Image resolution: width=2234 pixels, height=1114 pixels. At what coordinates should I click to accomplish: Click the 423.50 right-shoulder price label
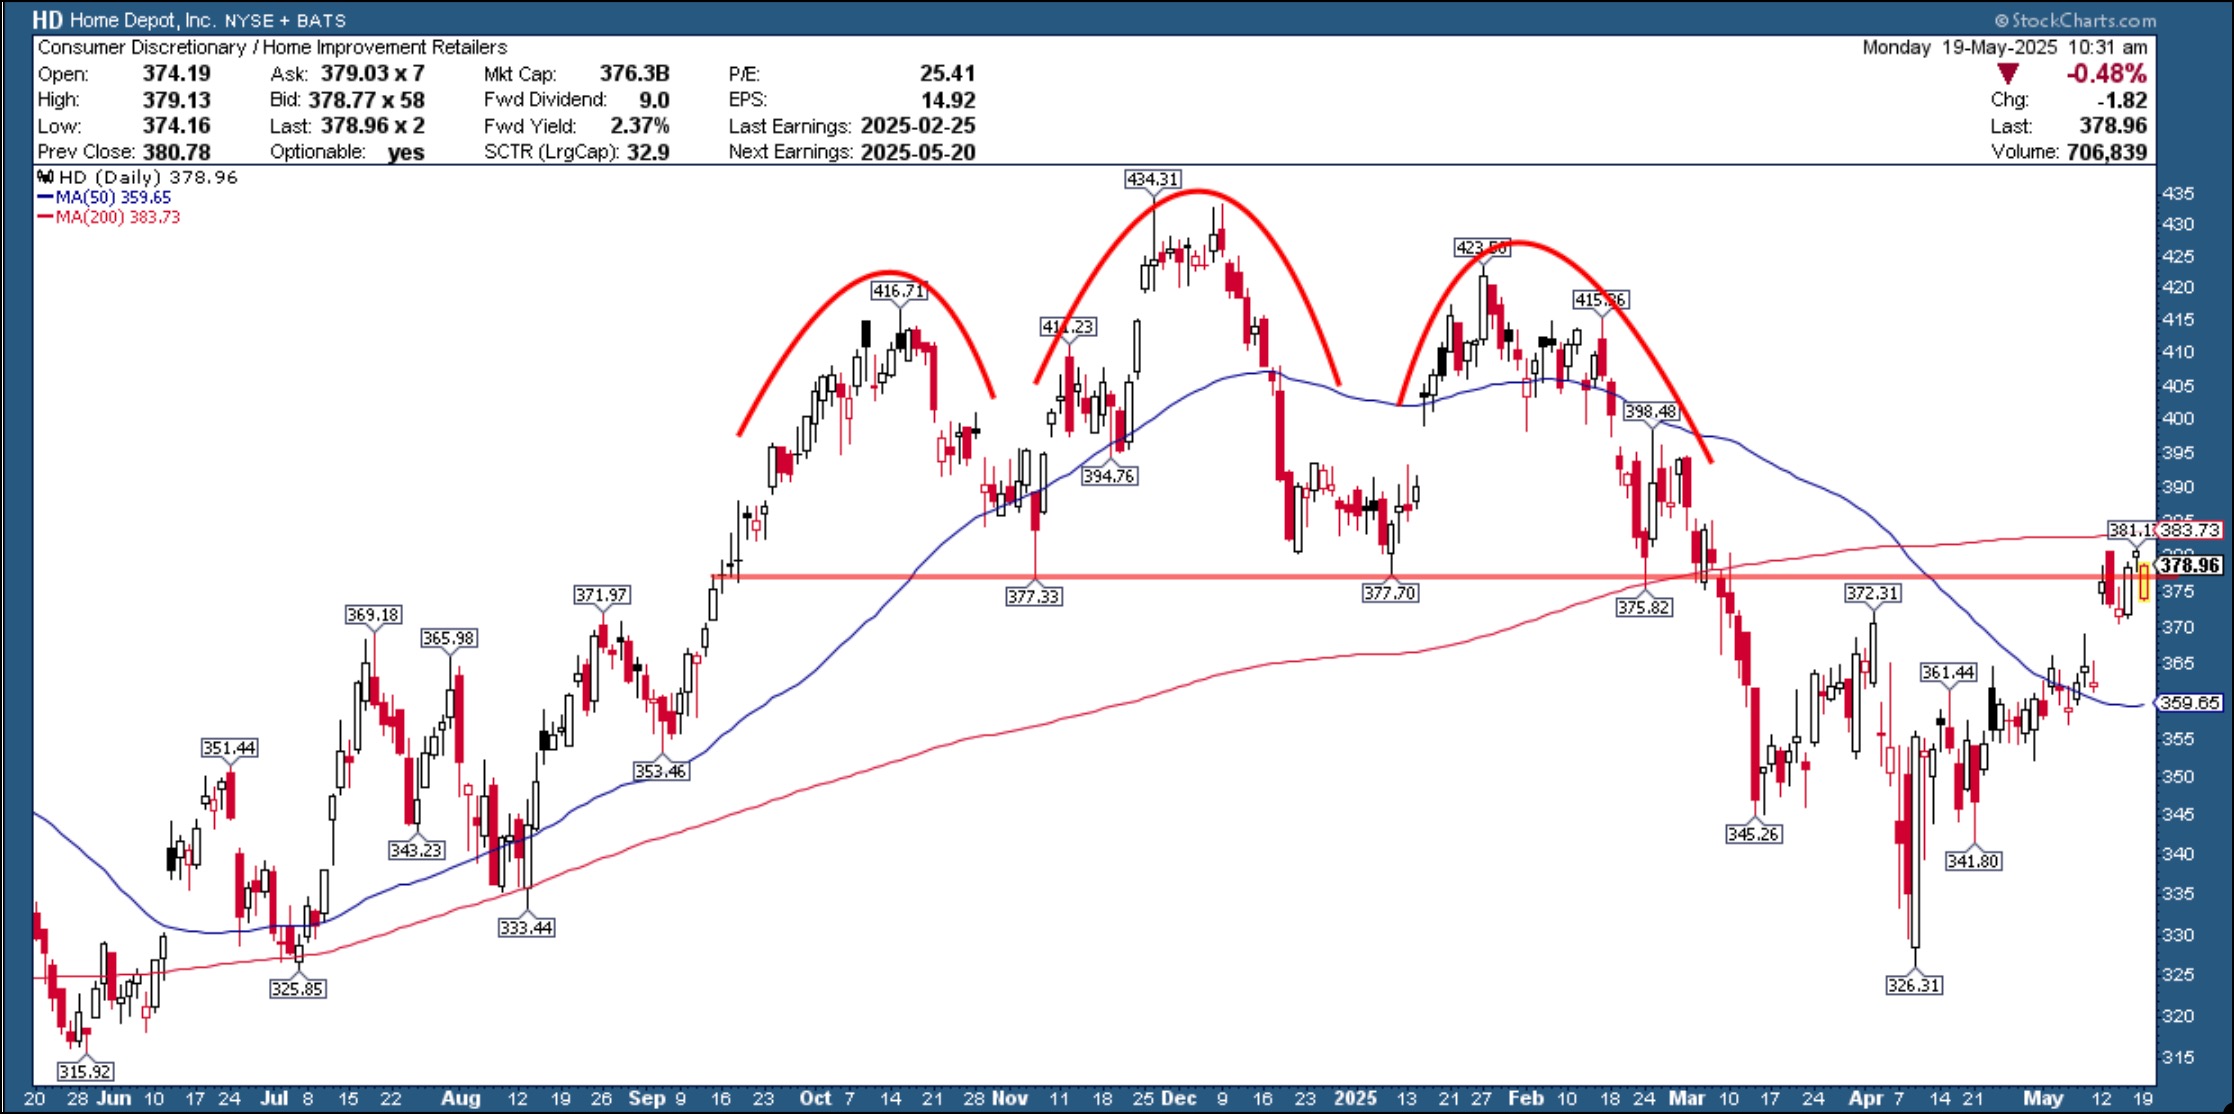[x=1481, y=247]
